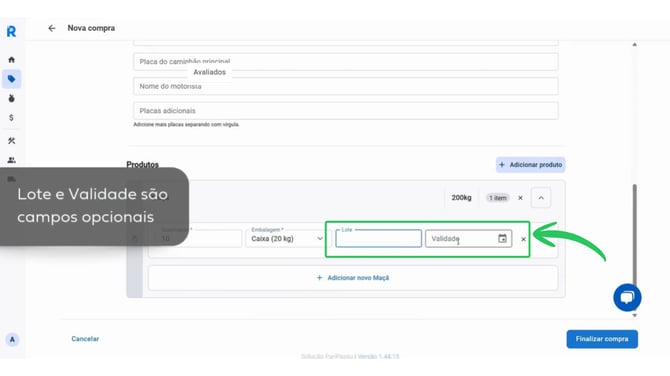The width and height of the screenshot is (670, 376).
Task: Open the chat support bubble
Action: [x=627, y=297]
